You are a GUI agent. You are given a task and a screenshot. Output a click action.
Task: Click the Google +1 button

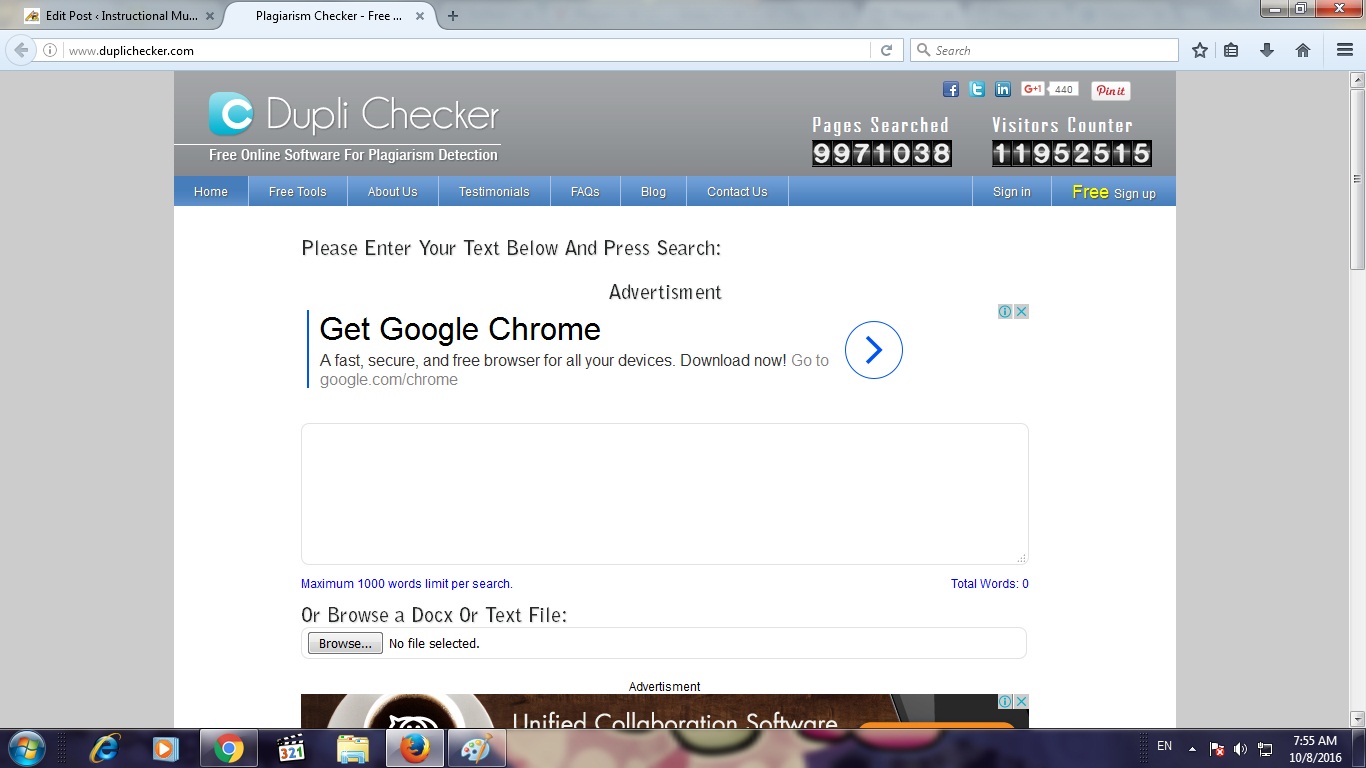click(x=1033, y=89)
